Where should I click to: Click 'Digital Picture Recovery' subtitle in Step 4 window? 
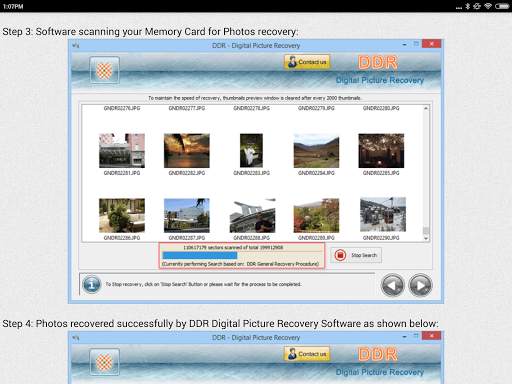point(380,372)
